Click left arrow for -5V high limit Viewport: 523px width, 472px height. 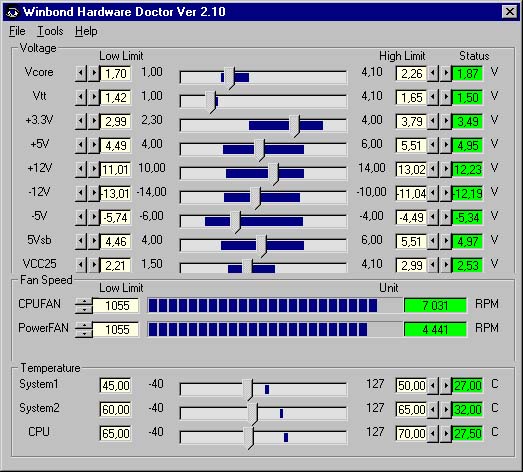coord(433,217)
